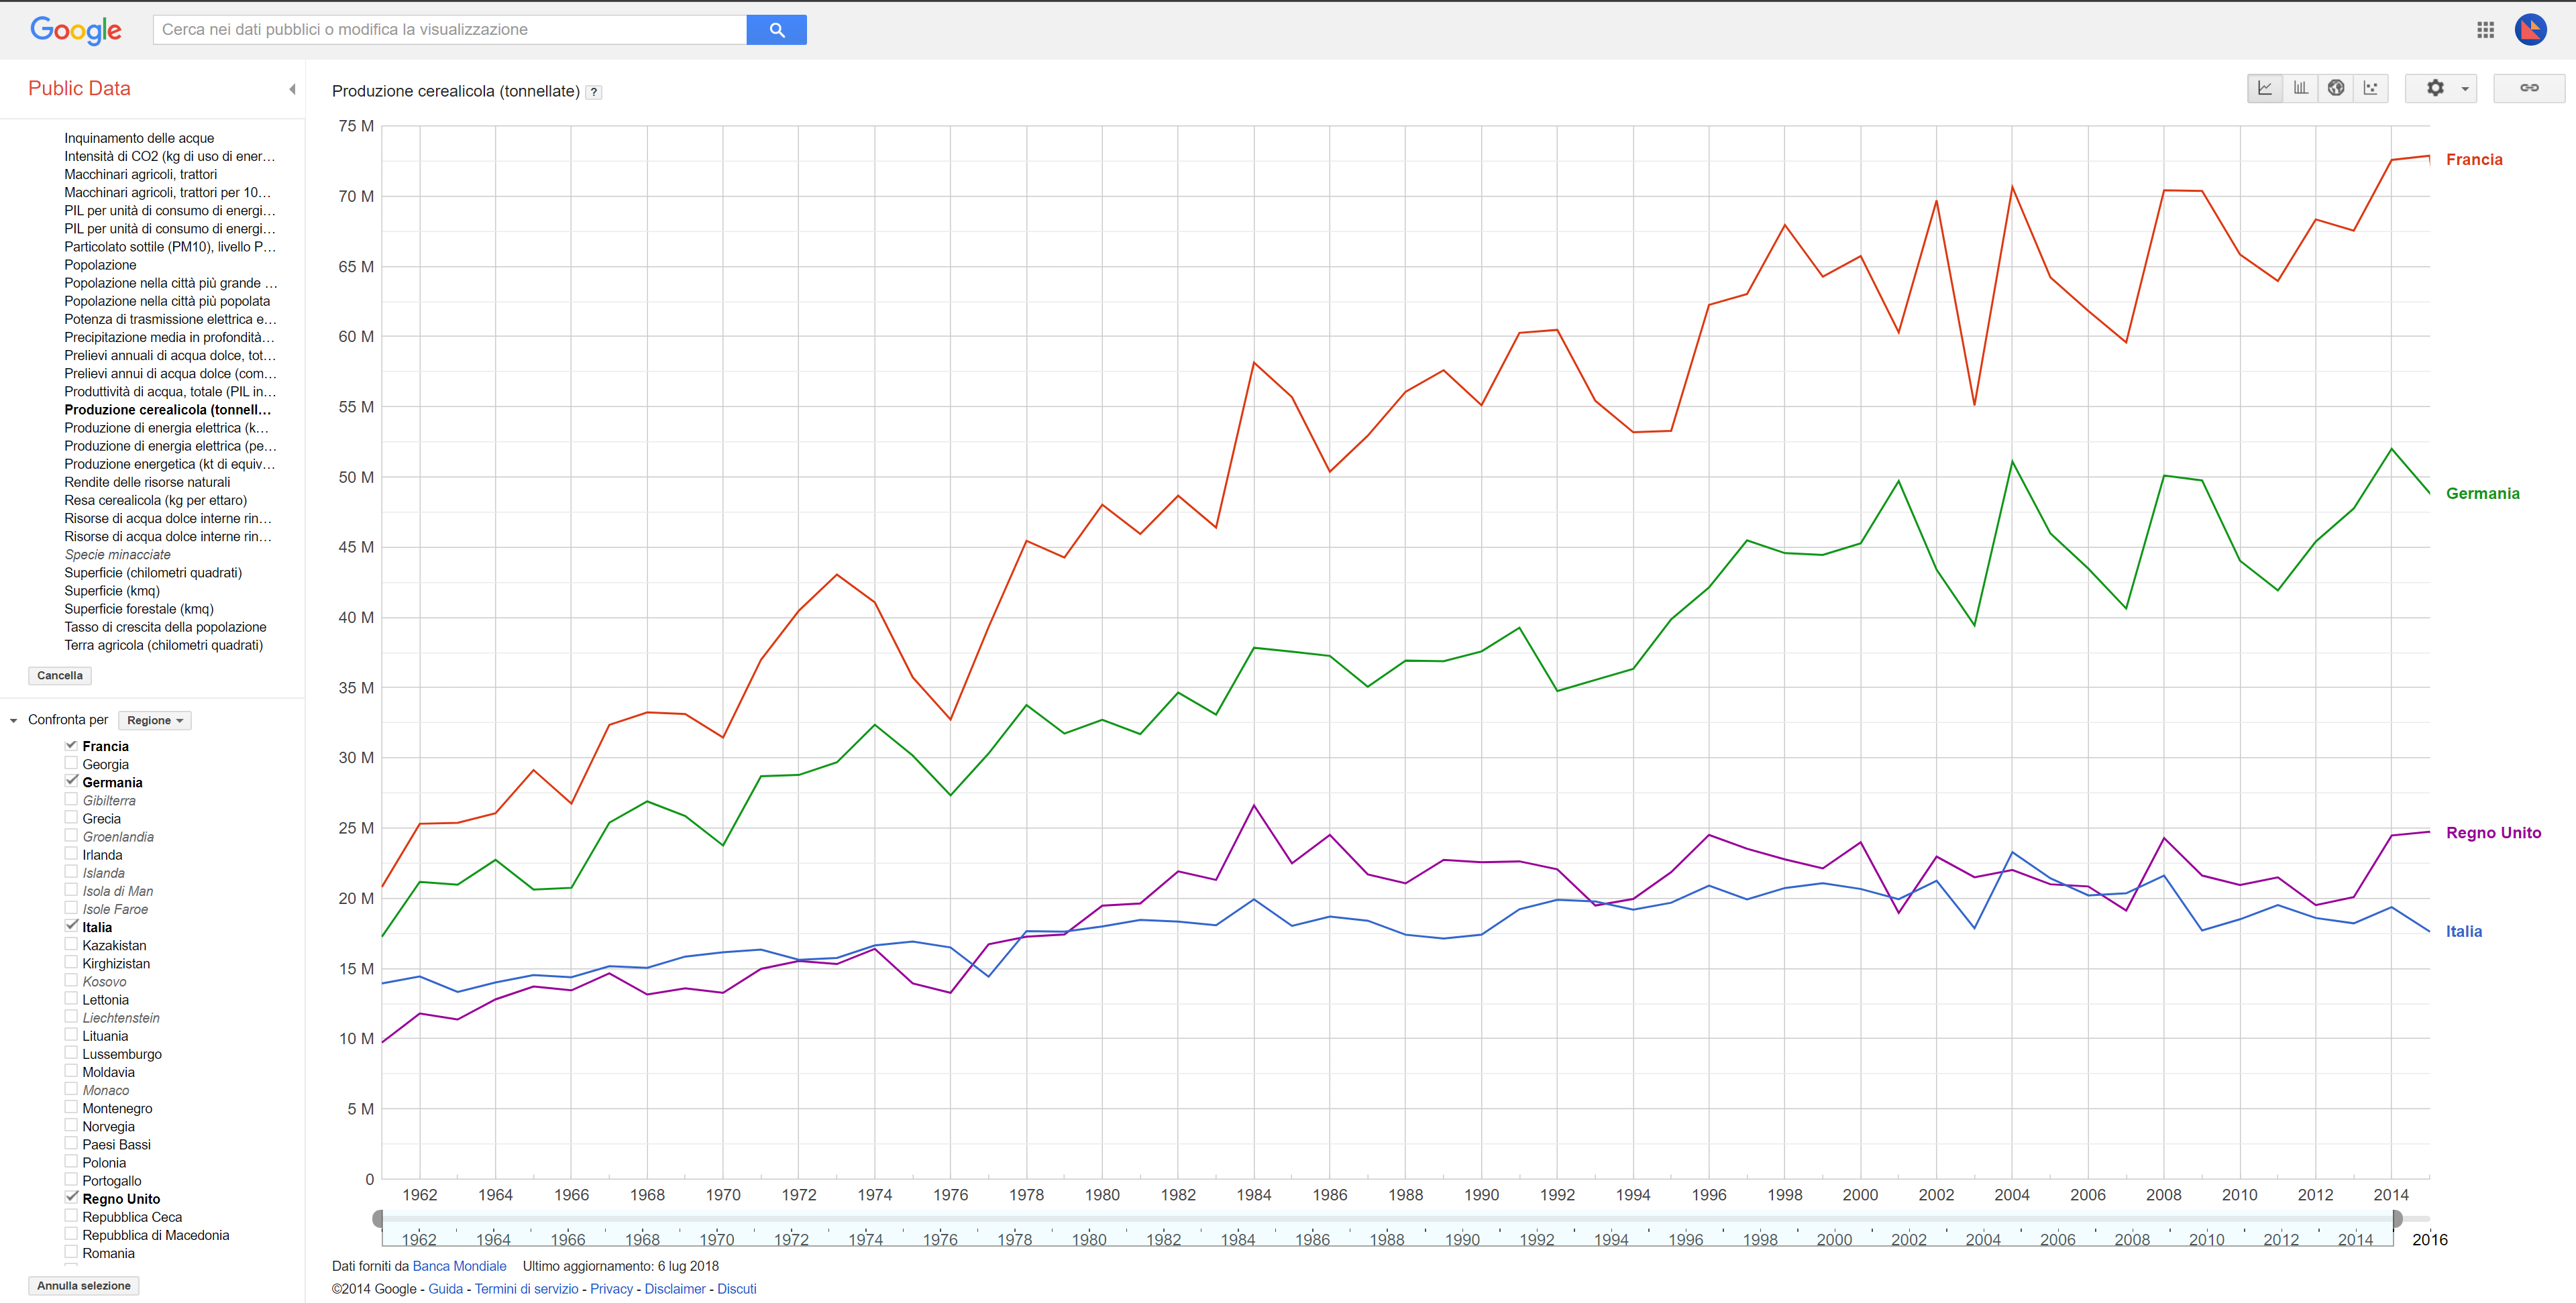Viewport: 2576px width, 1303px height.
Task: Switch to the line chart view
Action: 2265,88
